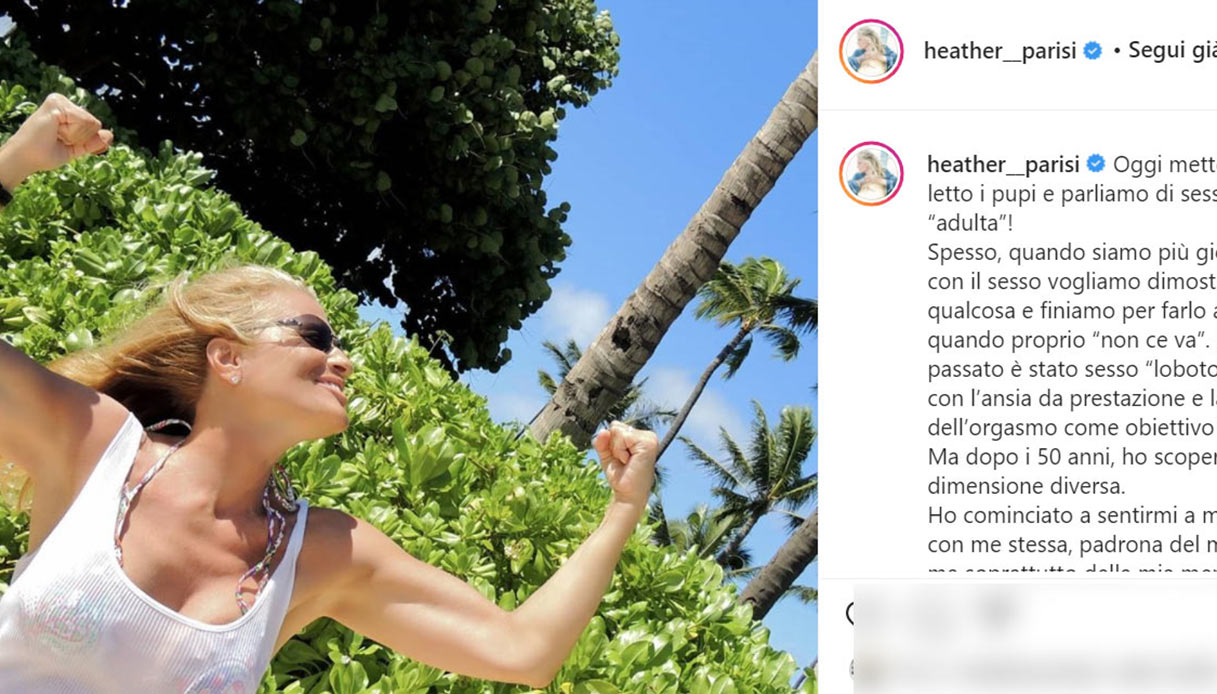Click the verified badge in the post header
The width and height of the screenshot is (1217, 694).
click(1093, 51)
